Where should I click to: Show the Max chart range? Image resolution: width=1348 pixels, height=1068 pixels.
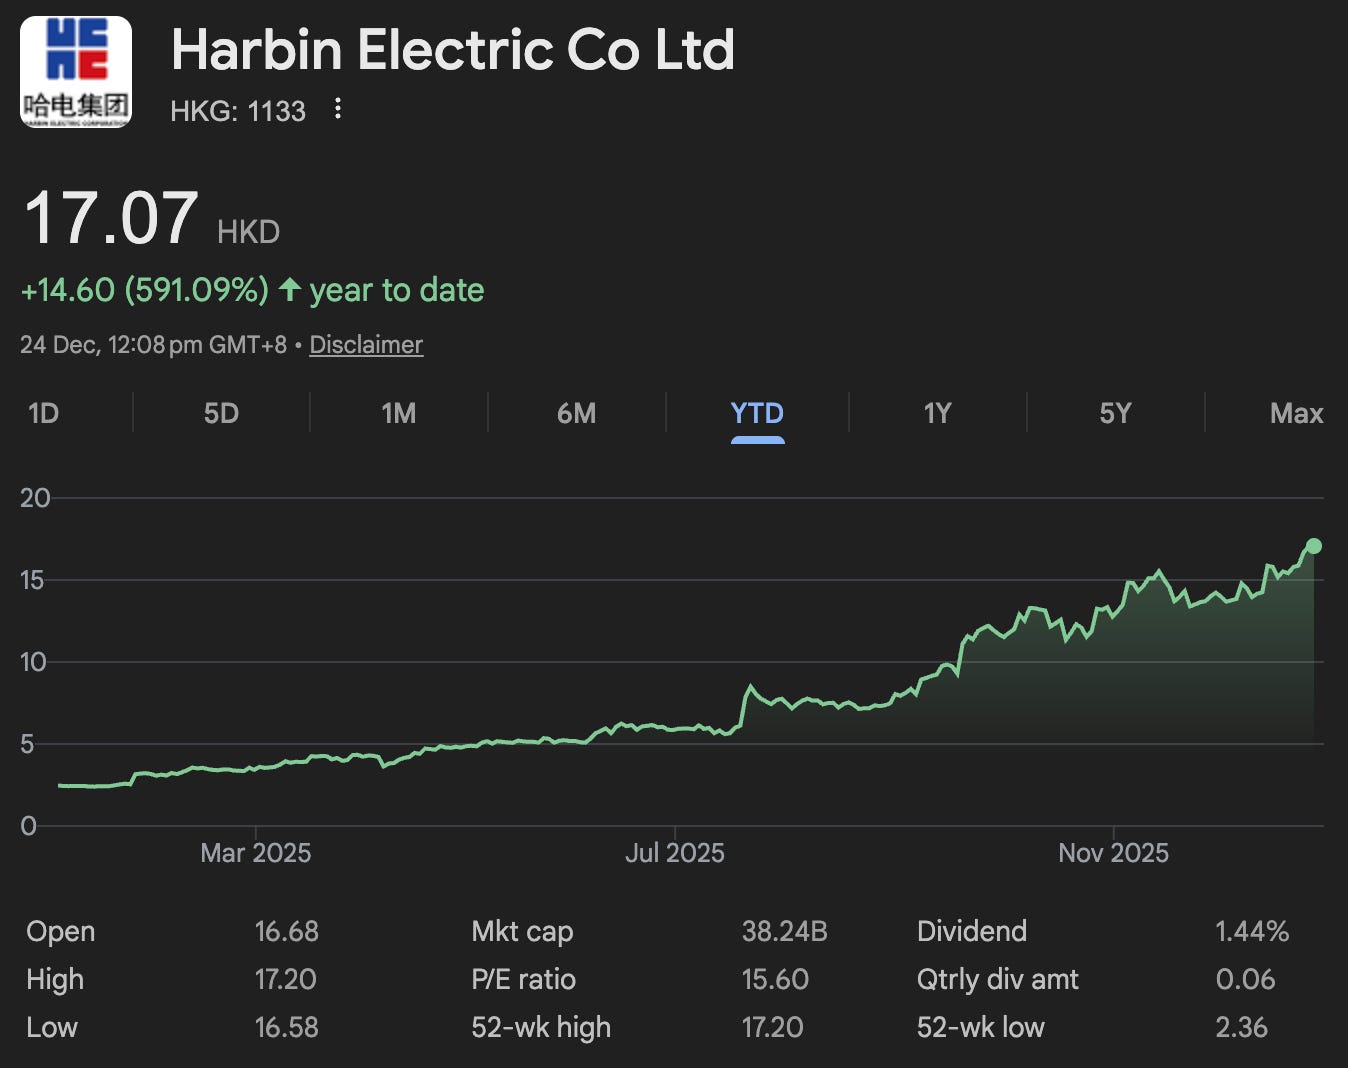(x=1296, y=413)
